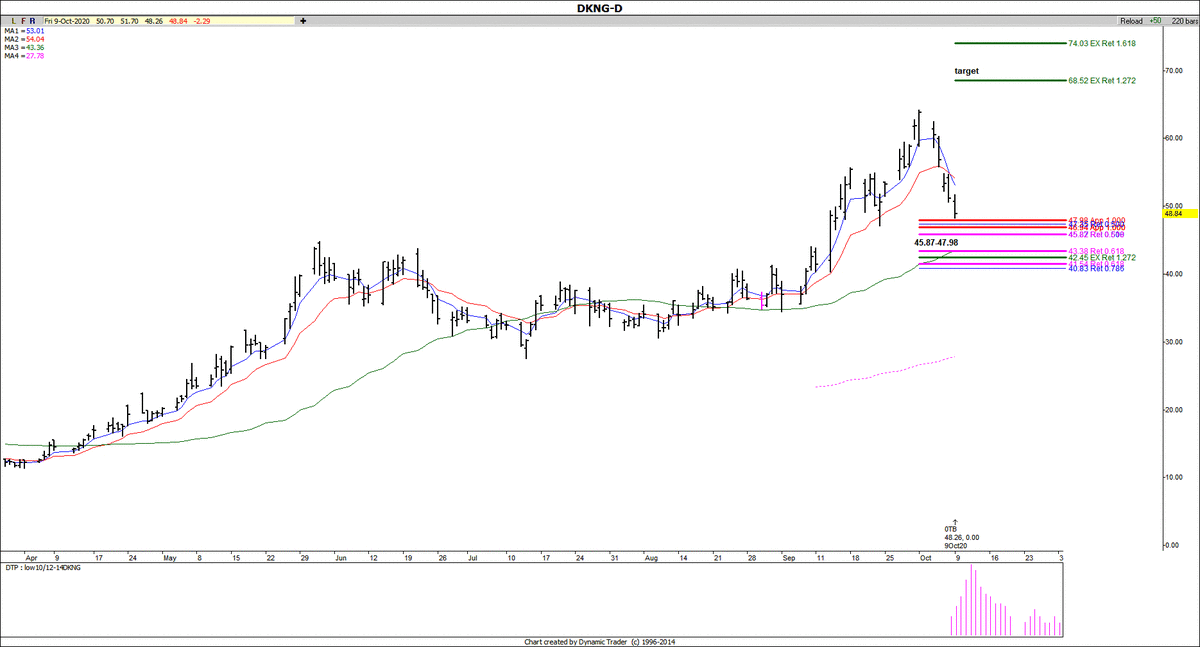Click the 0TB time marker annotation

tap(951, 527)
